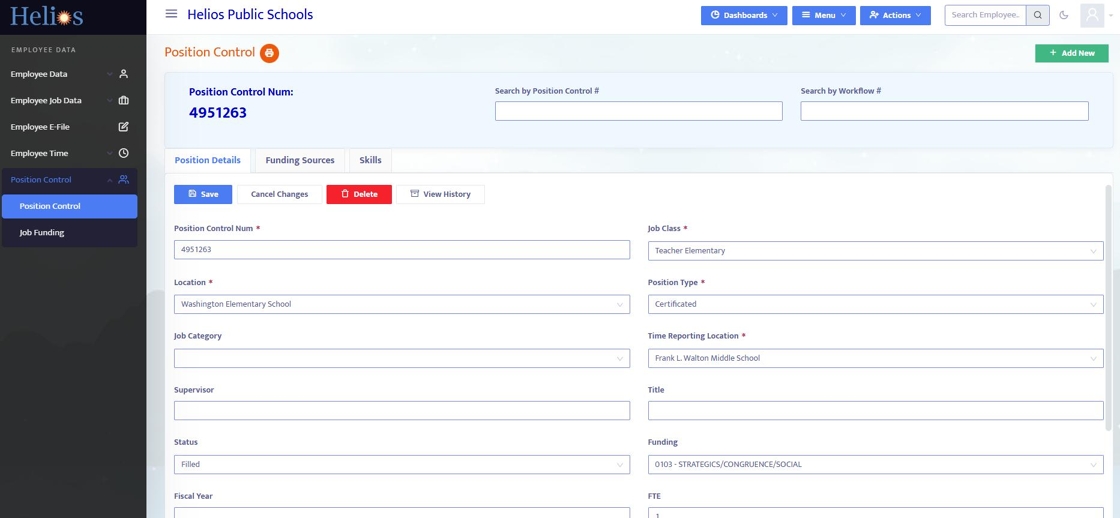Viewport: 1120px width, 518px height.
Task: Click the Position Control Num input field
Action: pyautogui.click(x=402, y=250)
